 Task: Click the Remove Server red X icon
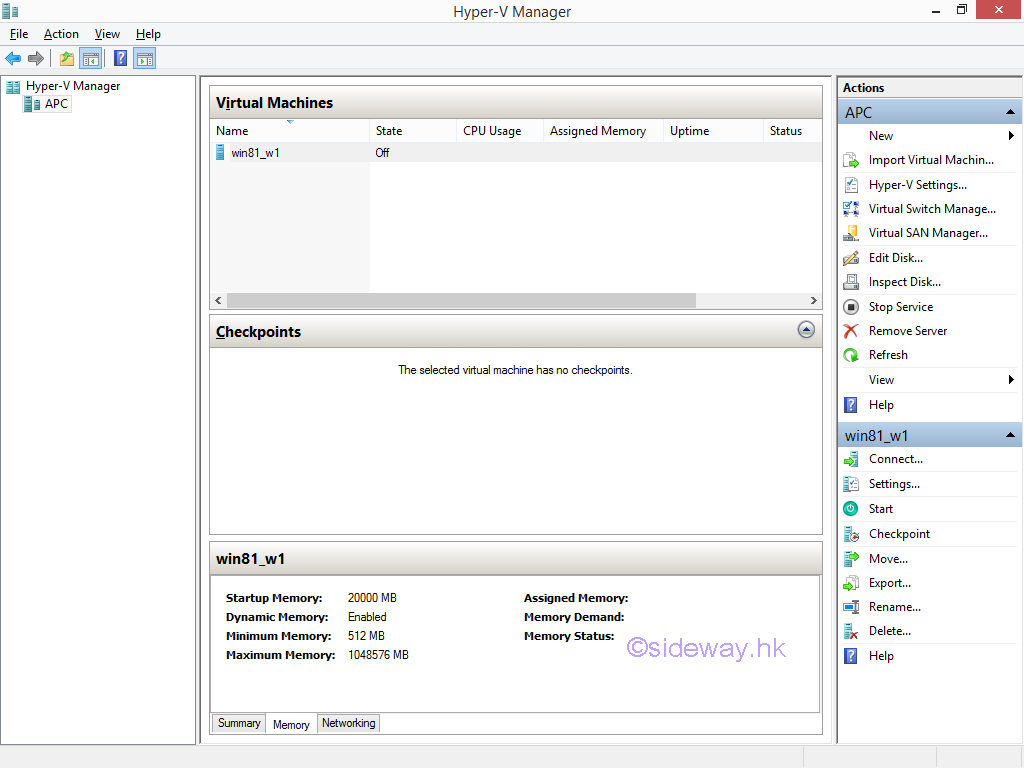point(851,331)
